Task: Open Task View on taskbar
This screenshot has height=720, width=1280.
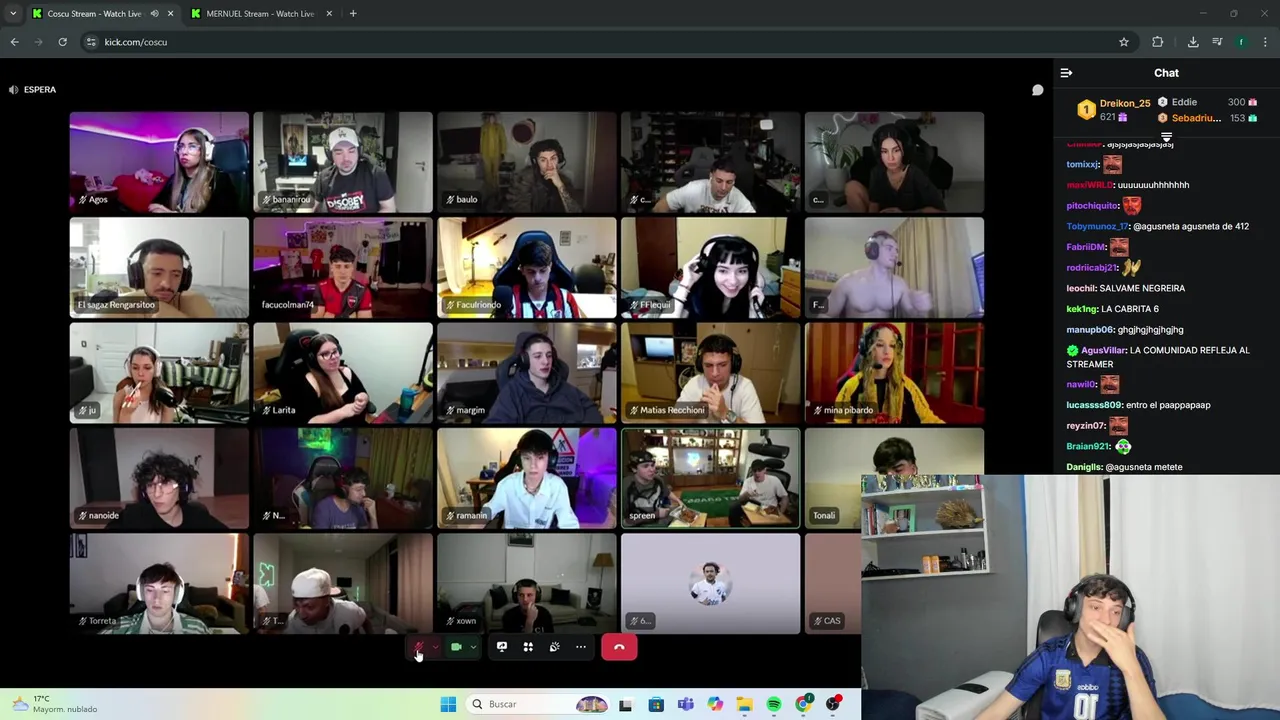Action: (625, 704)
